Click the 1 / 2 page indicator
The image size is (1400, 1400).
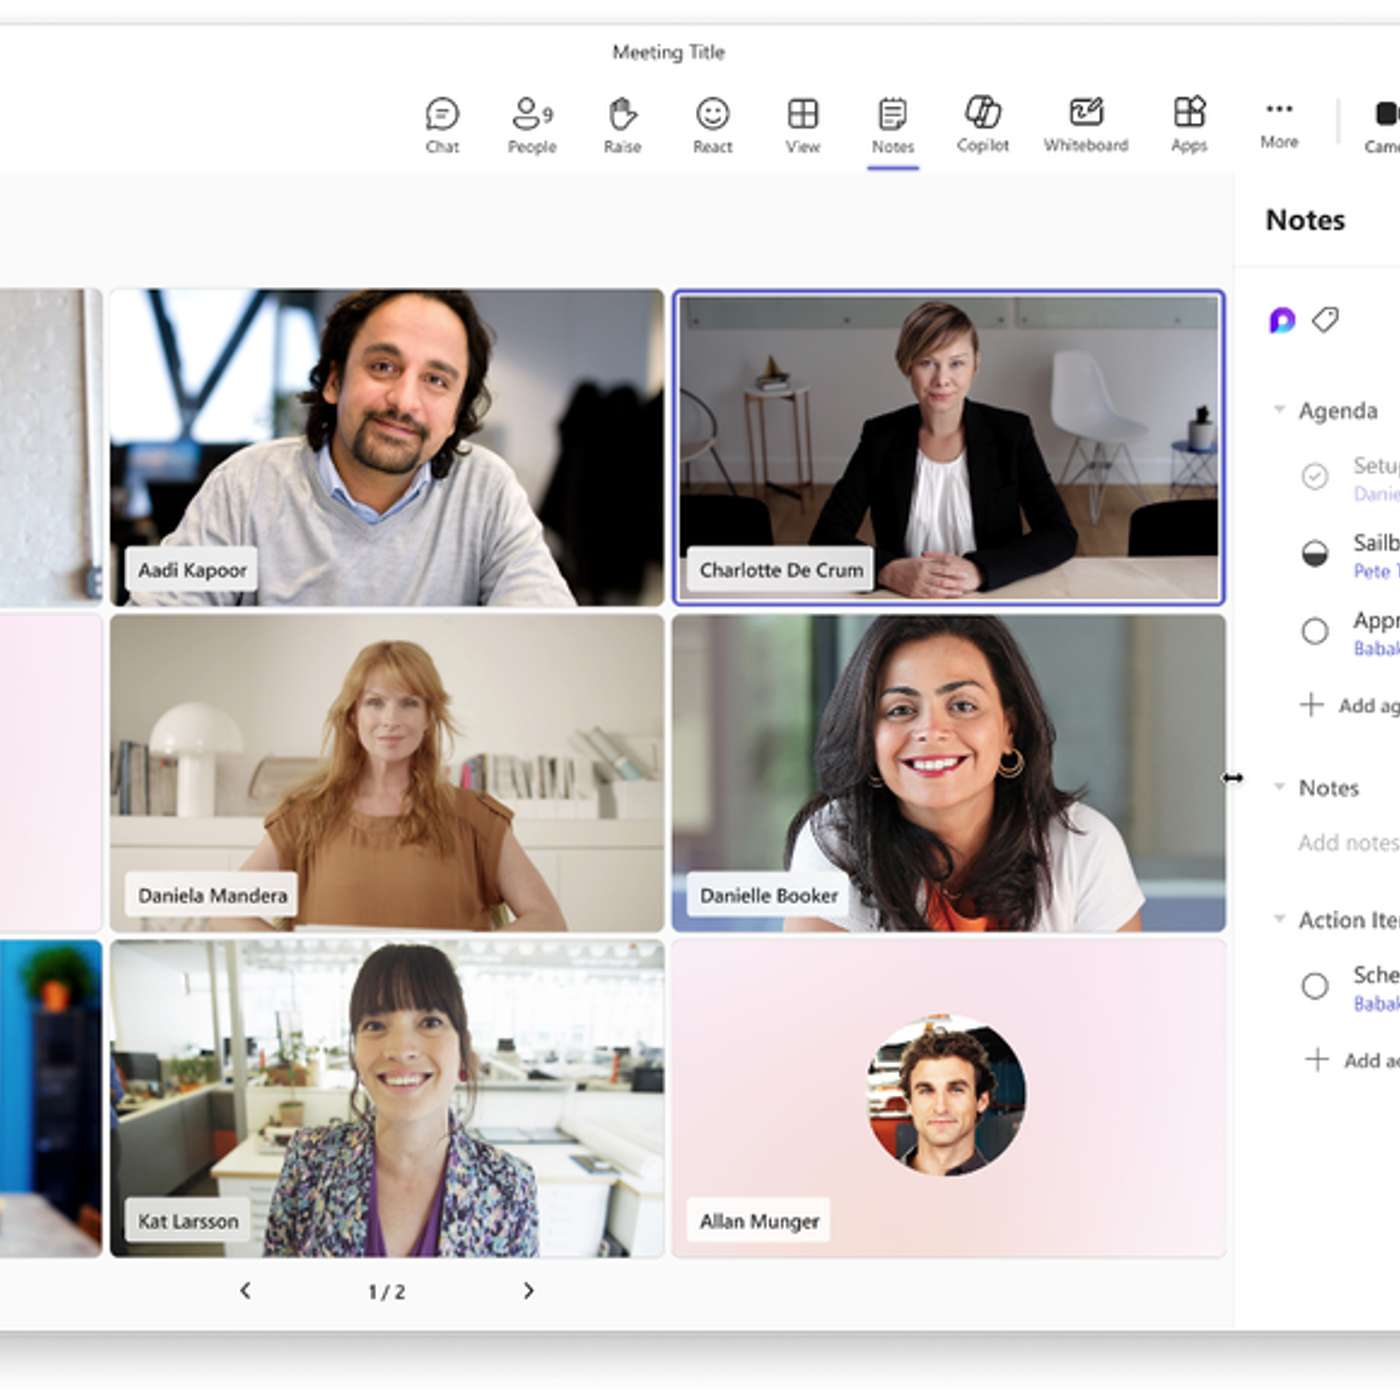coord(387,1292)
